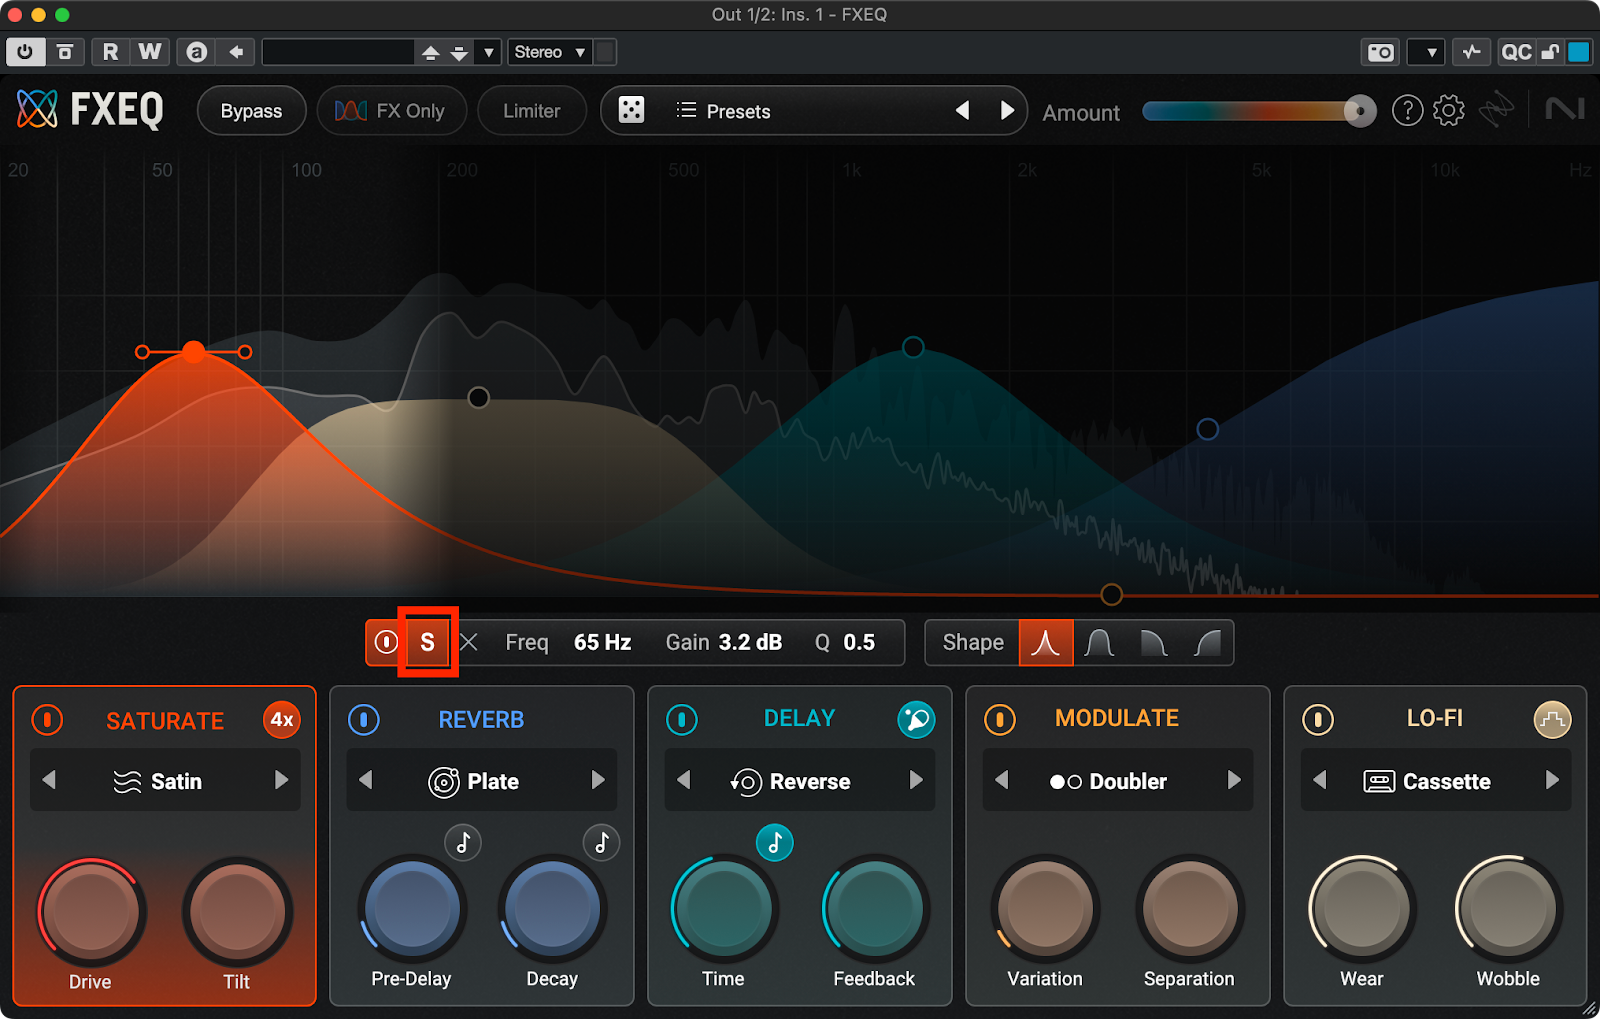Toggle the Modulate module power
The width and height of the screenshot is (1600, 1019).
click(1000, 720)
